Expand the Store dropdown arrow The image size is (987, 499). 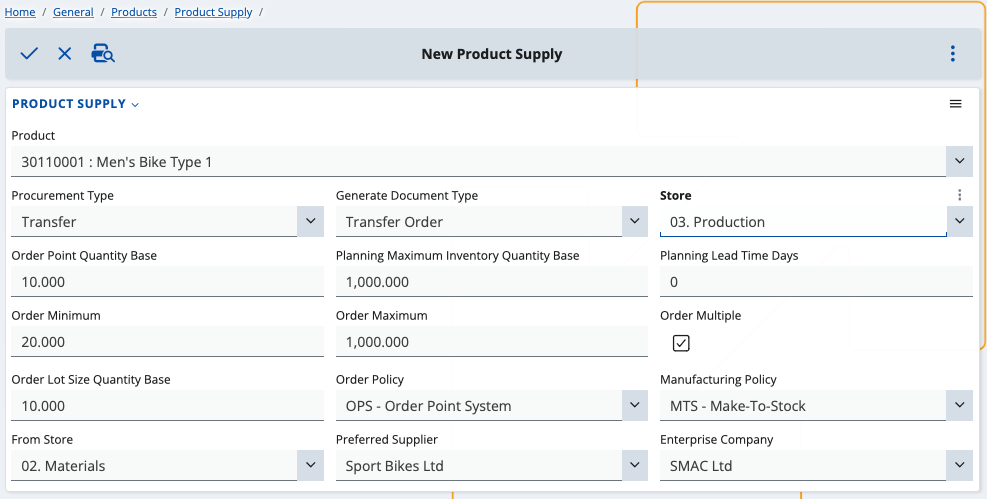coord(959,221)
